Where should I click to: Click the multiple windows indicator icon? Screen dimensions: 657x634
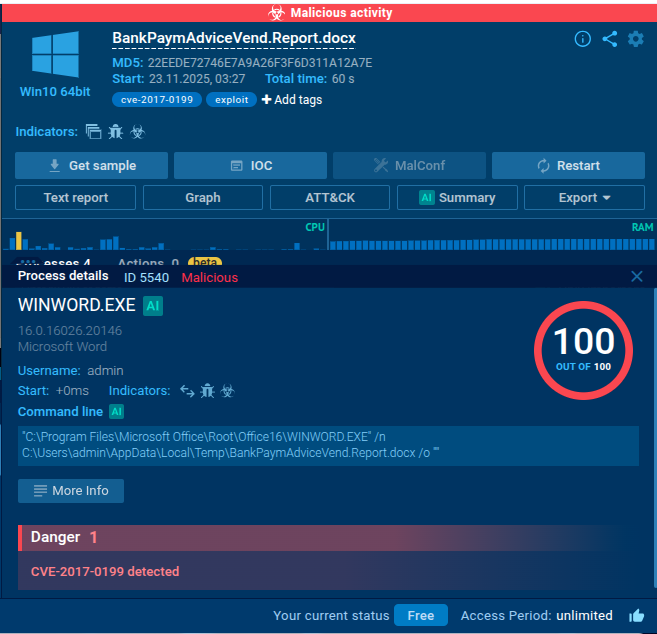coord(93,132)
